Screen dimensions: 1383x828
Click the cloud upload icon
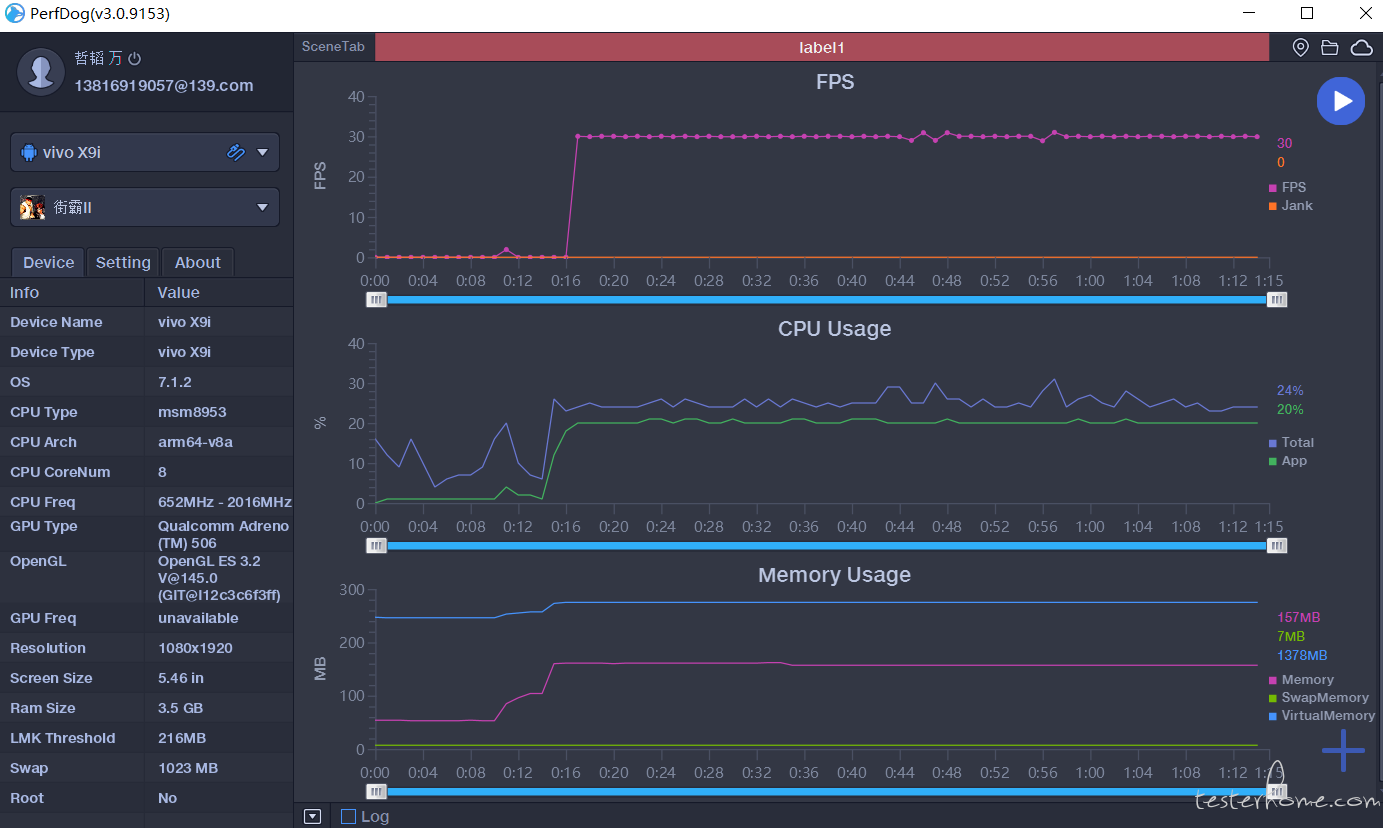[1361, 48]
